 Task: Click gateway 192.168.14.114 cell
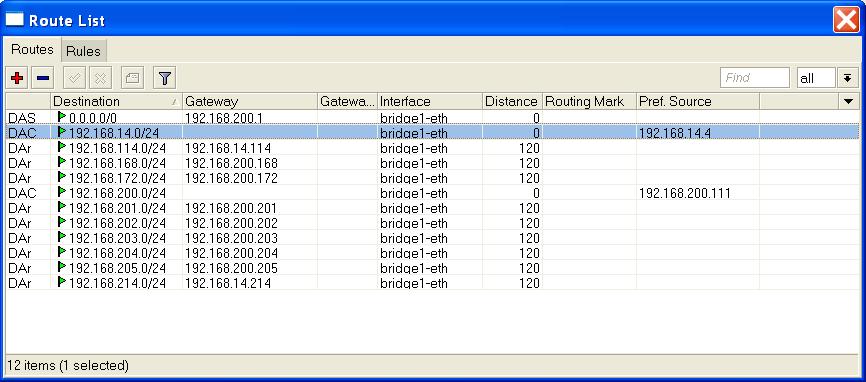[x=250, y=148]
